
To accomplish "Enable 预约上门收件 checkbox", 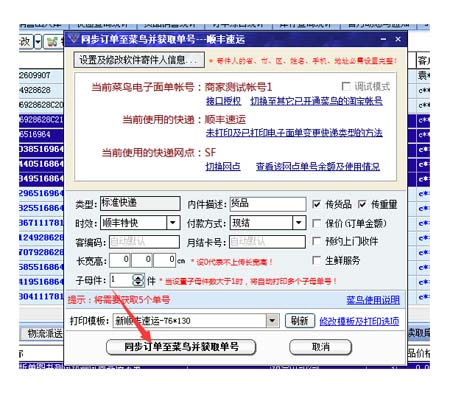I will 316,241.
